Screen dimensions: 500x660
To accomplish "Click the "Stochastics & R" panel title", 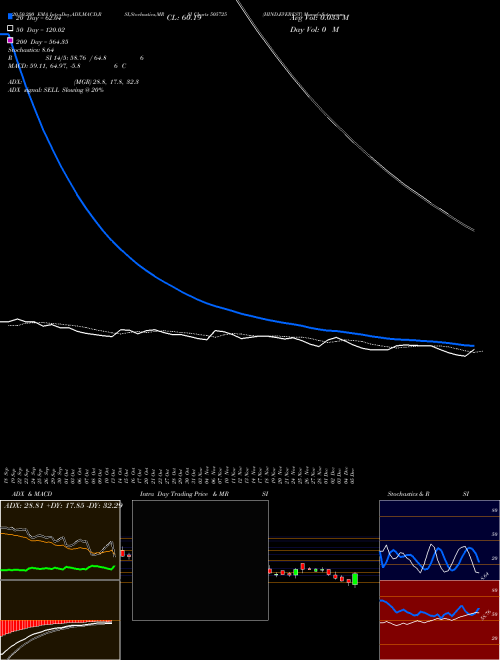I will pyautogui.click(x=408, y=494).
